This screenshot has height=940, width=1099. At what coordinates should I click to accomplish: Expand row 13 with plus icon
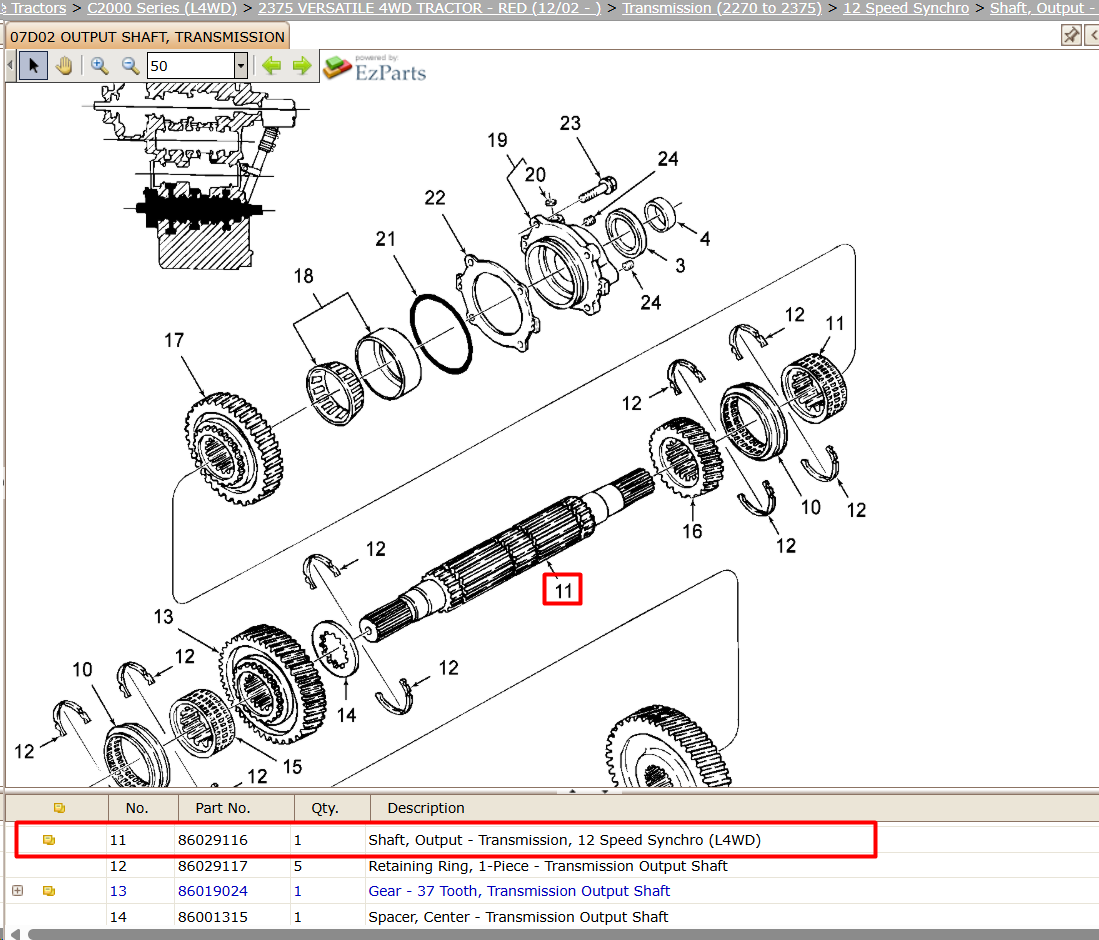click(x=18, y=891)
